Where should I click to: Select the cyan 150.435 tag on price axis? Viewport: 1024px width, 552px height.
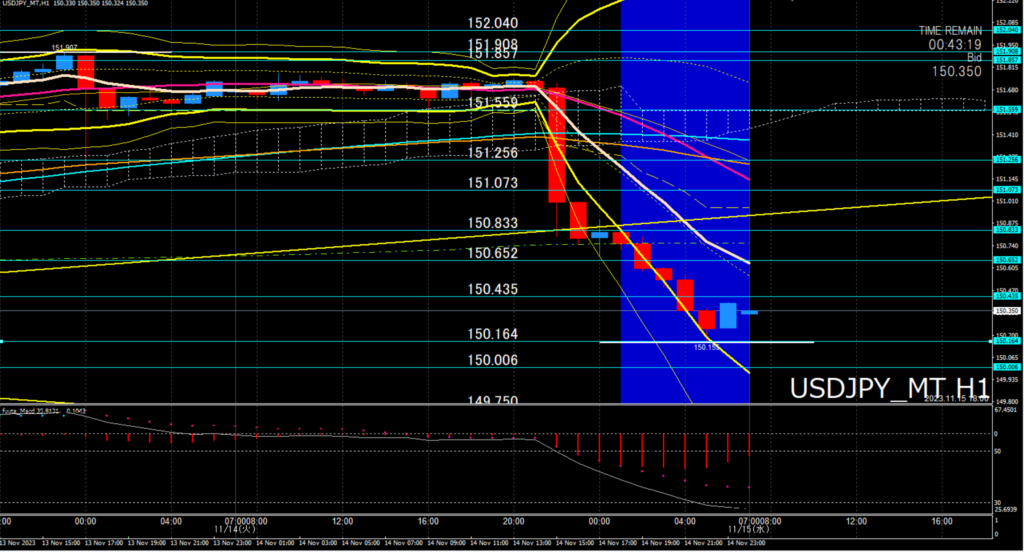point(1006,297)
